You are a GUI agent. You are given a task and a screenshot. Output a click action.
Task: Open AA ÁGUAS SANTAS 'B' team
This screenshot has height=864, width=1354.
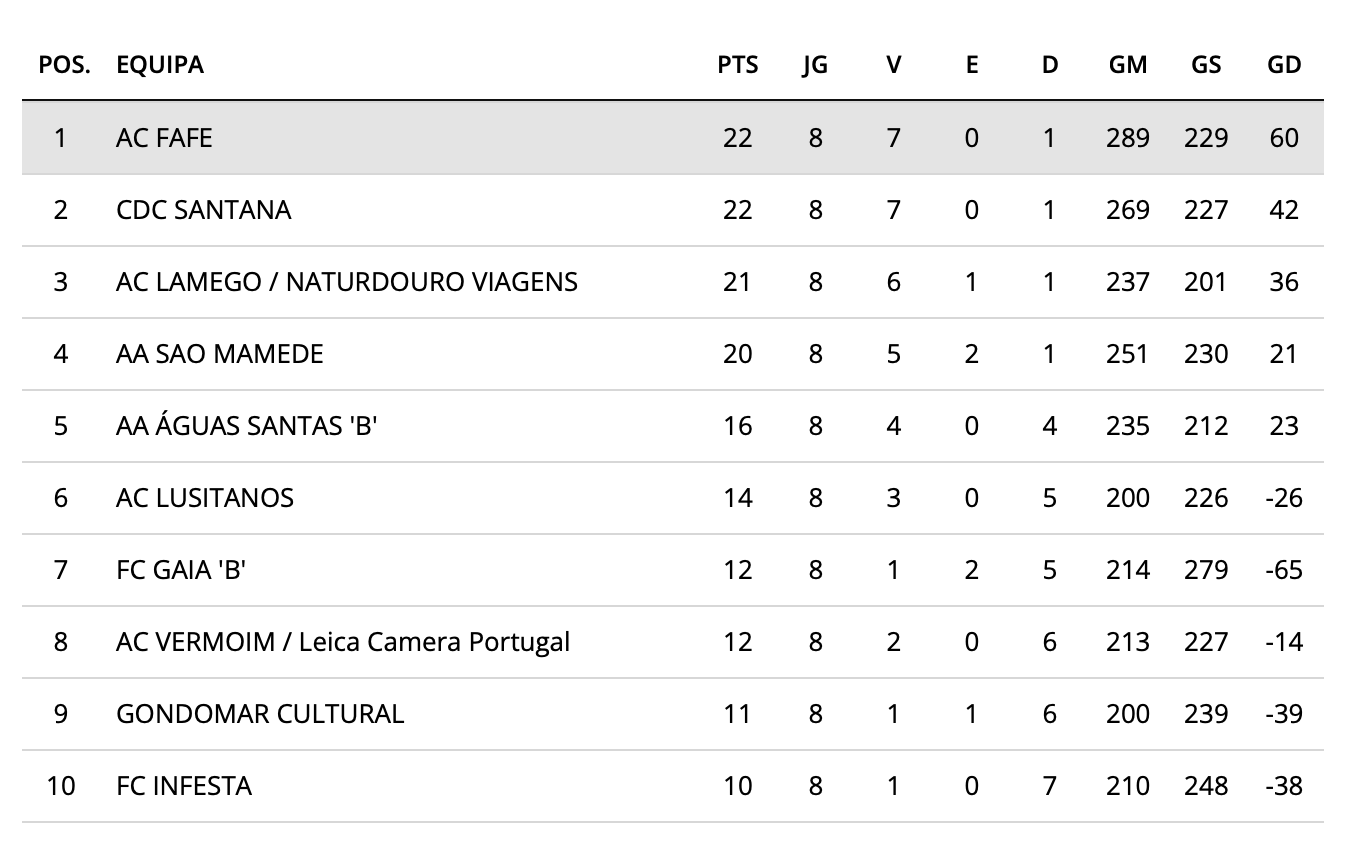tap(246, 426)
